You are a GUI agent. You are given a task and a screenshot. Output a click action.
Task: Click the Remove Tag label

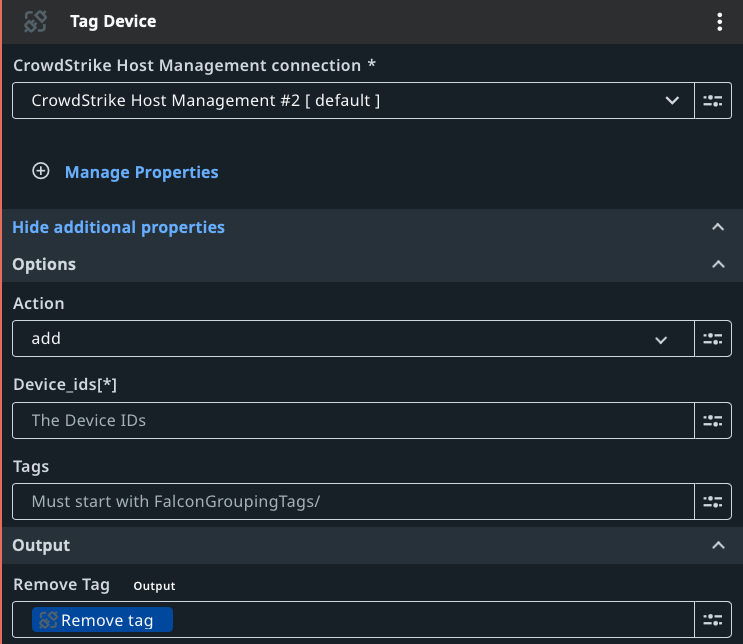pos(62,585)
